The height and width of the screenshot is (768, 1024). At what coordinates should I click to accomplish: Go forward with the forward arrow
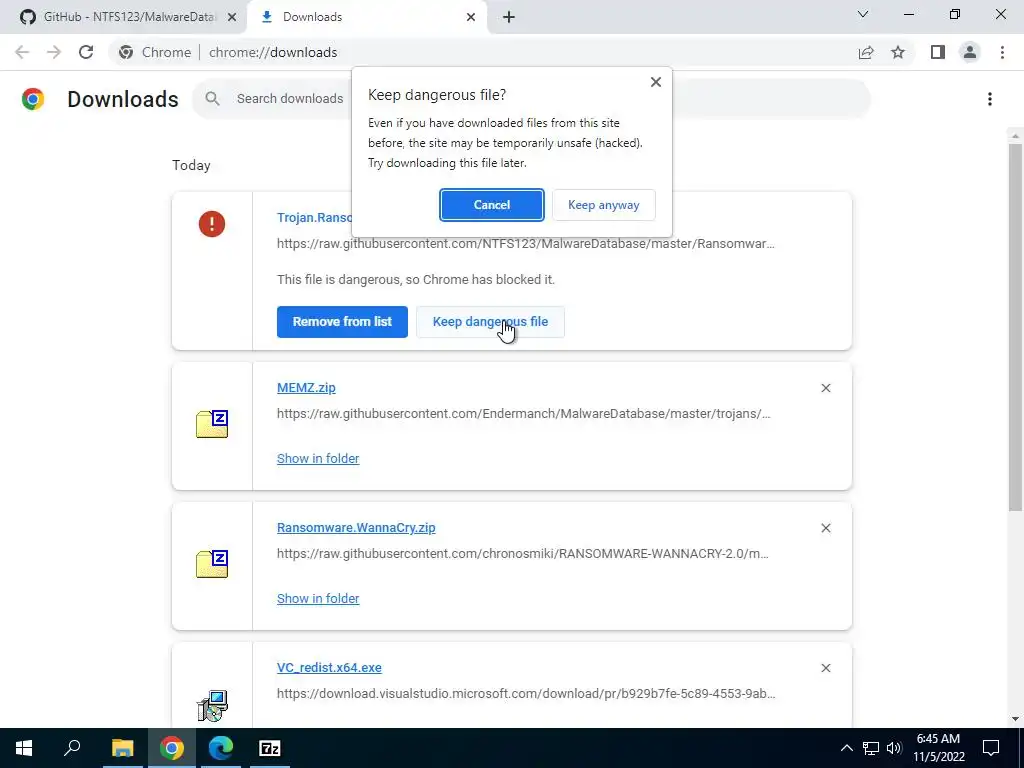tap(54, 52)
